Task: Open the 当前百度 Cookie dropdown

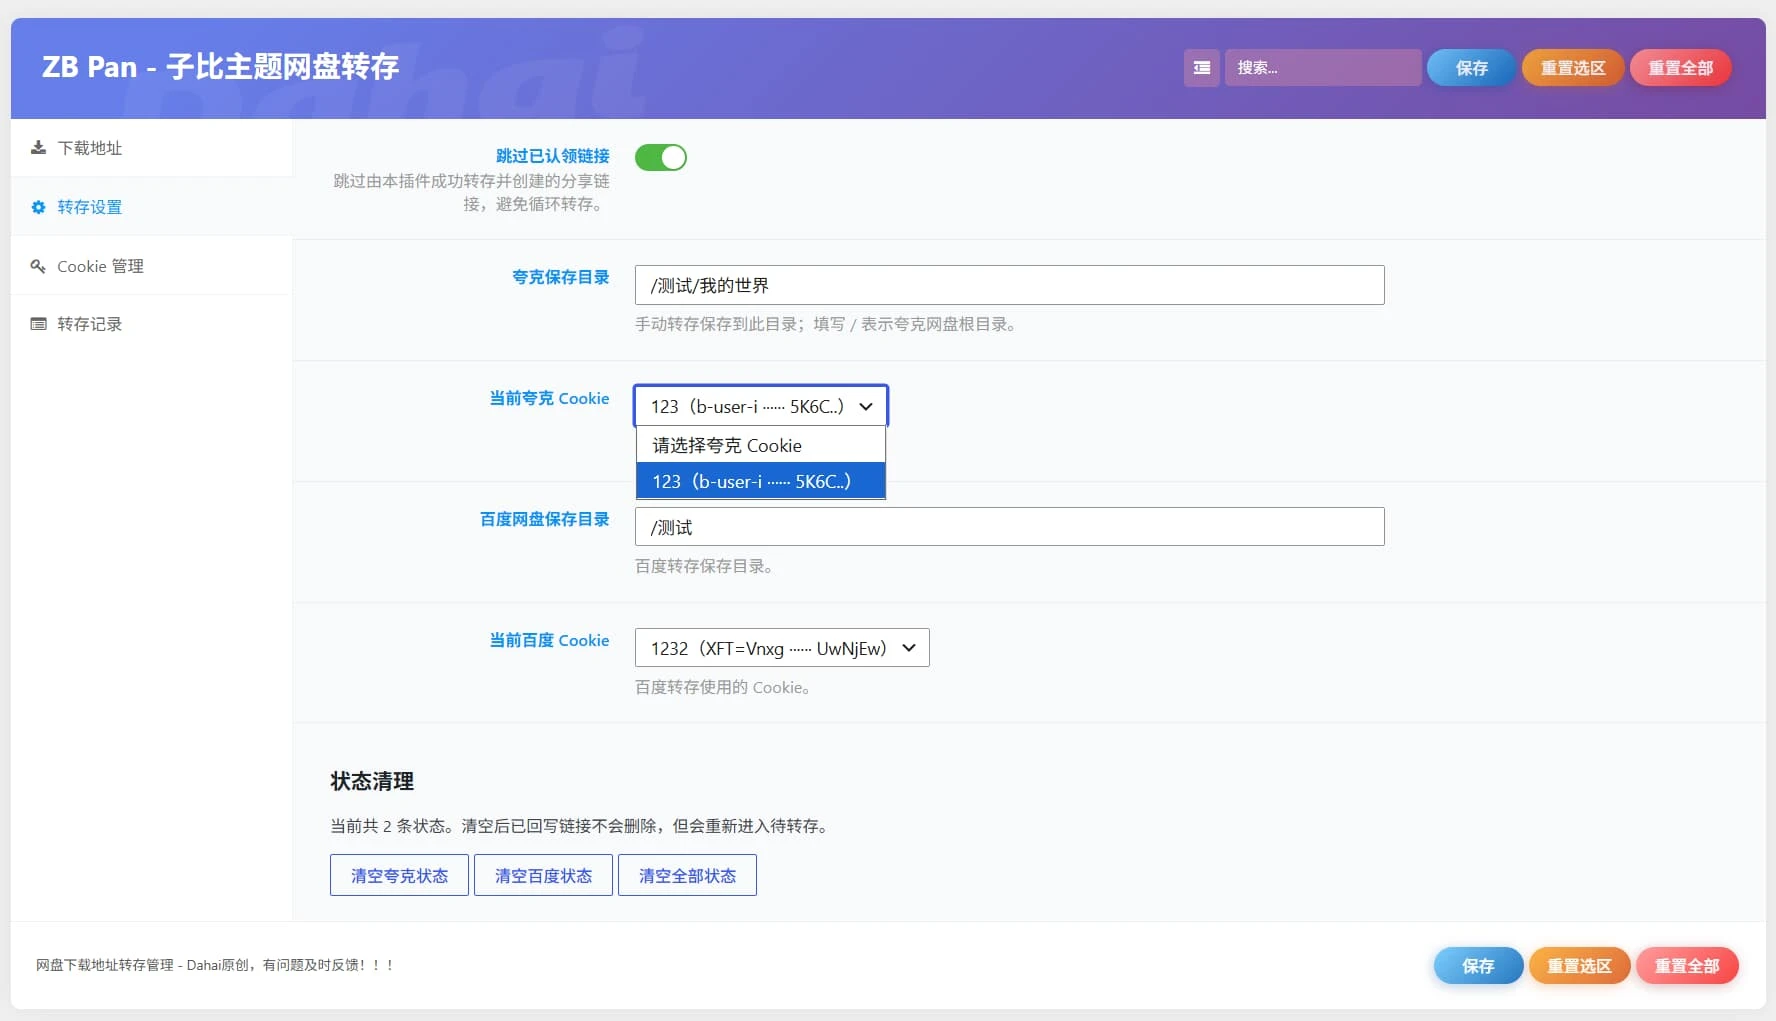Action: pos(782,648)
